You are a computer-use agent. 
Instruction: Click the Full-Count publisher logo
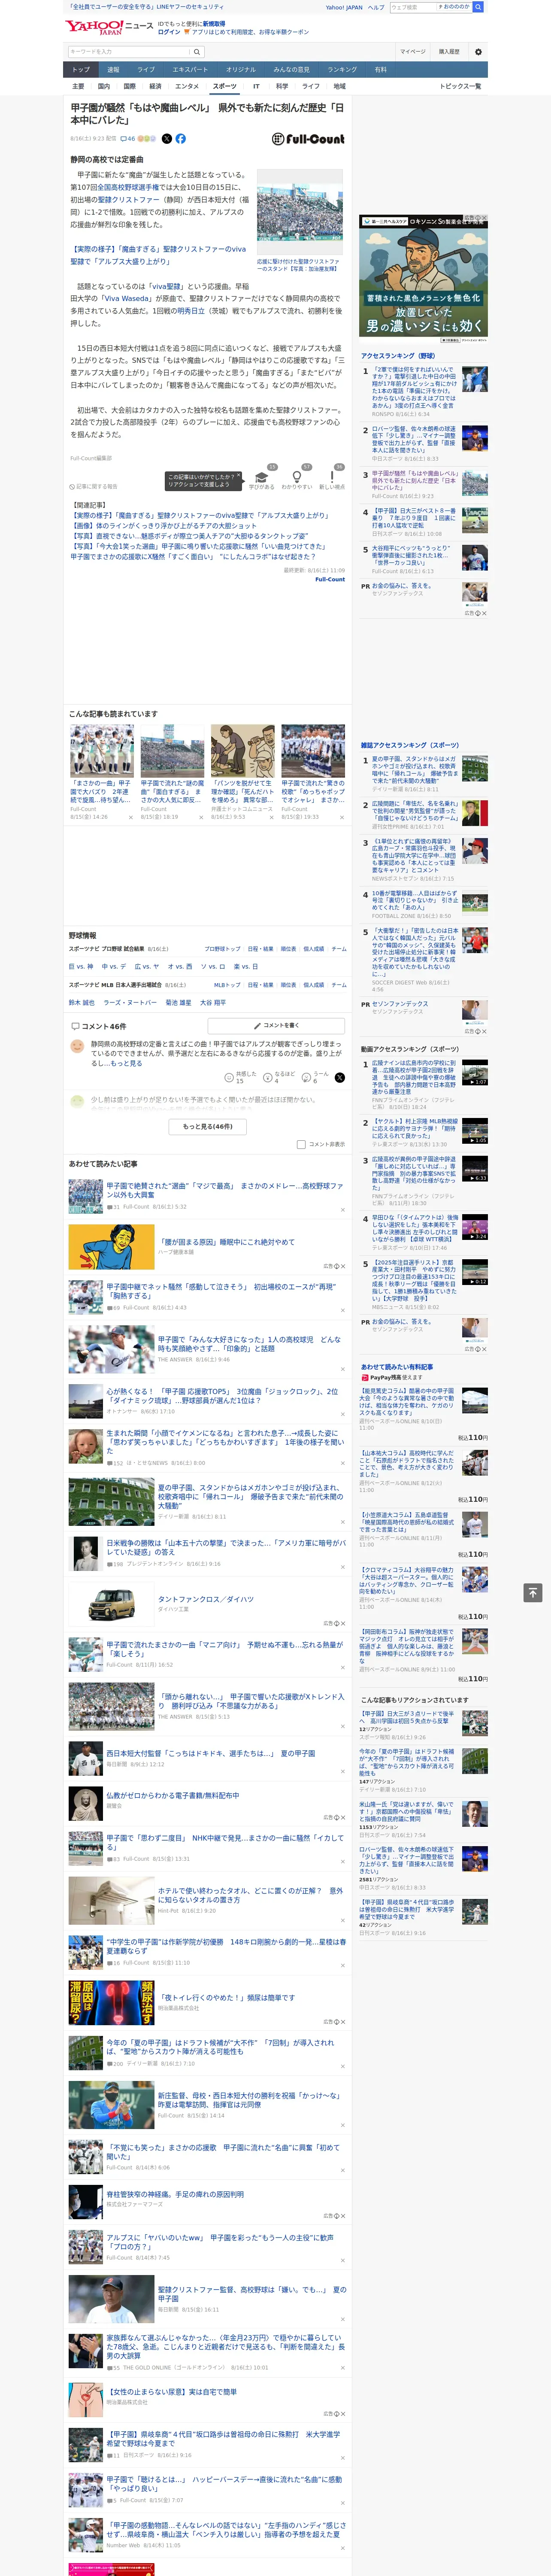coord(308,139)
